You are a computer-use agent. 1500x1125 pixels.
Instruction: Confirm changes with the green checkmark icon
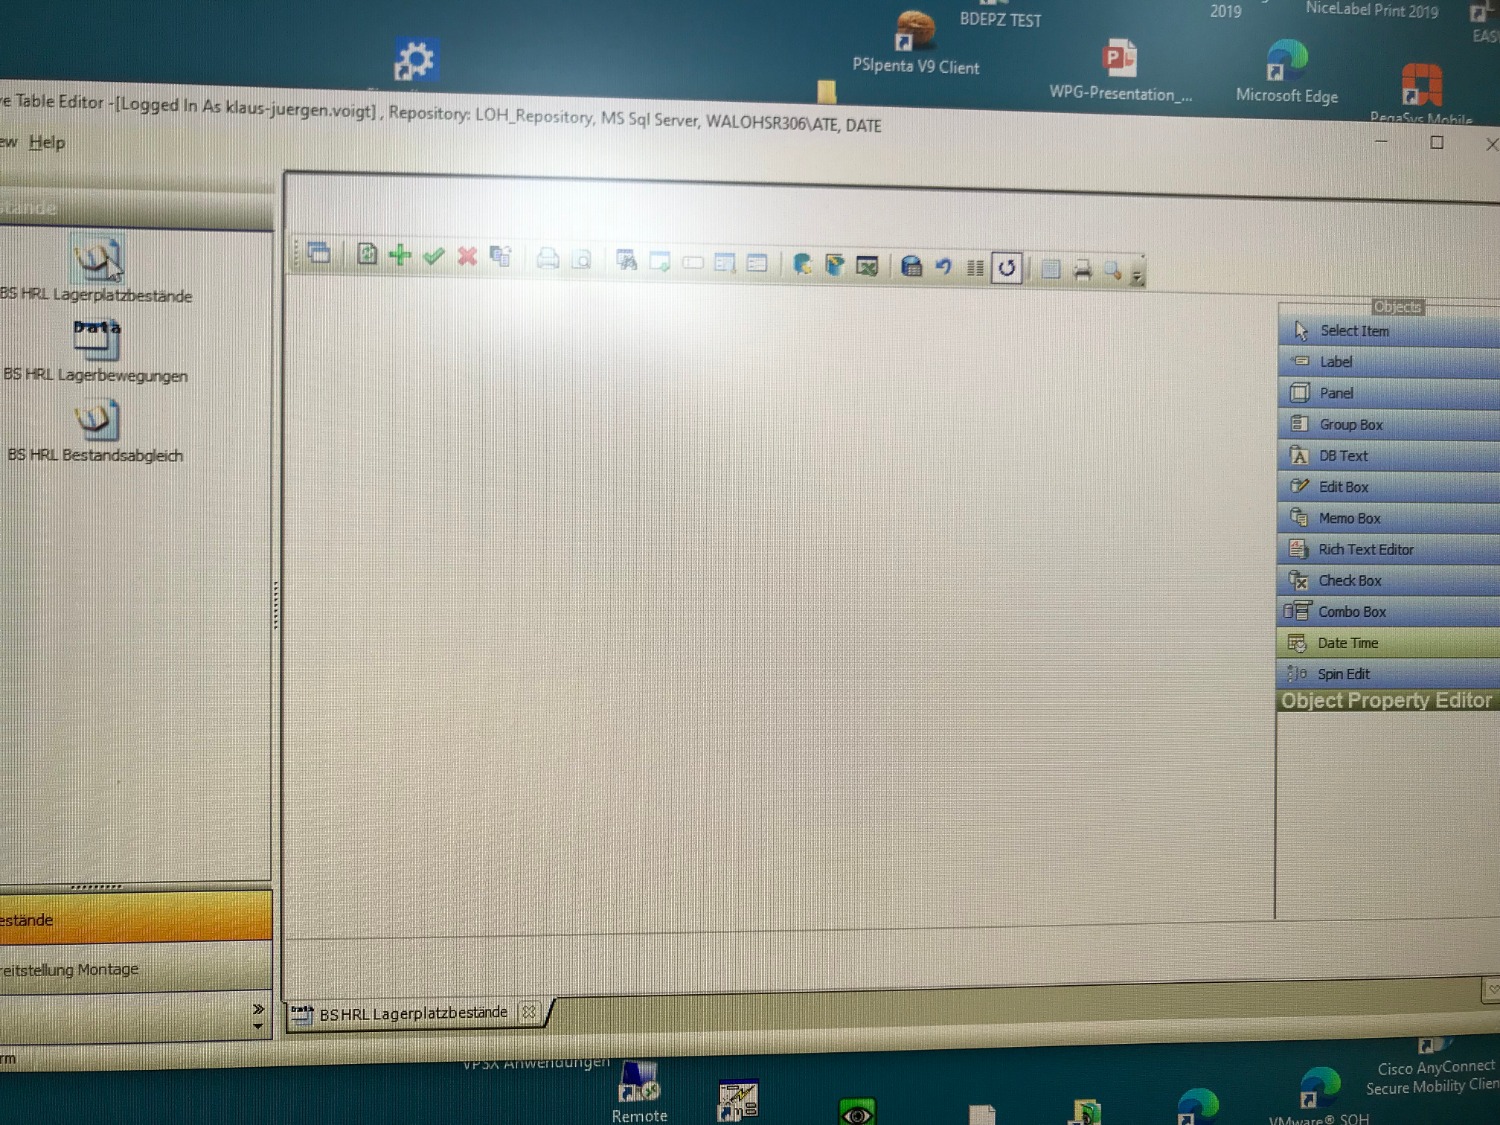coord(433,256)
